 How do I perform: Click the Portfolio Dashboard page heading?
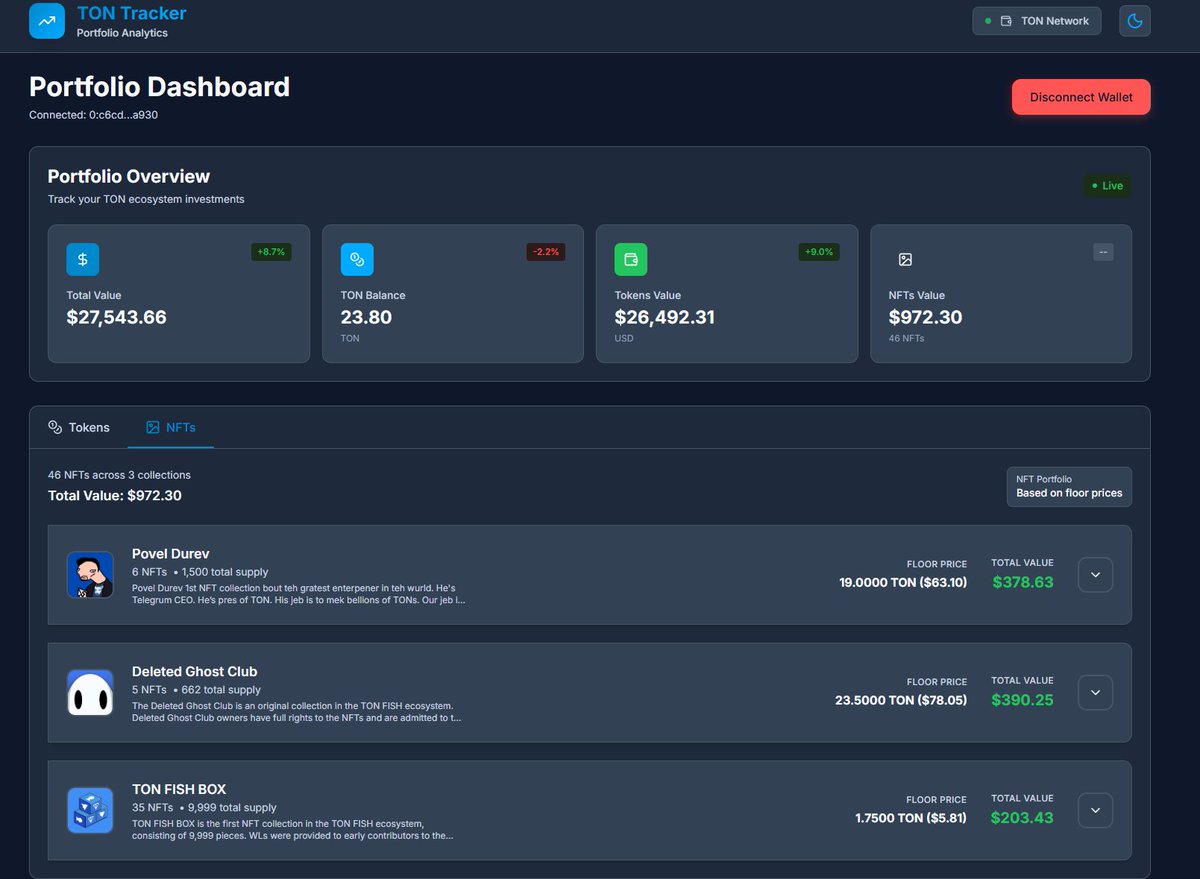tap(159, 87)
